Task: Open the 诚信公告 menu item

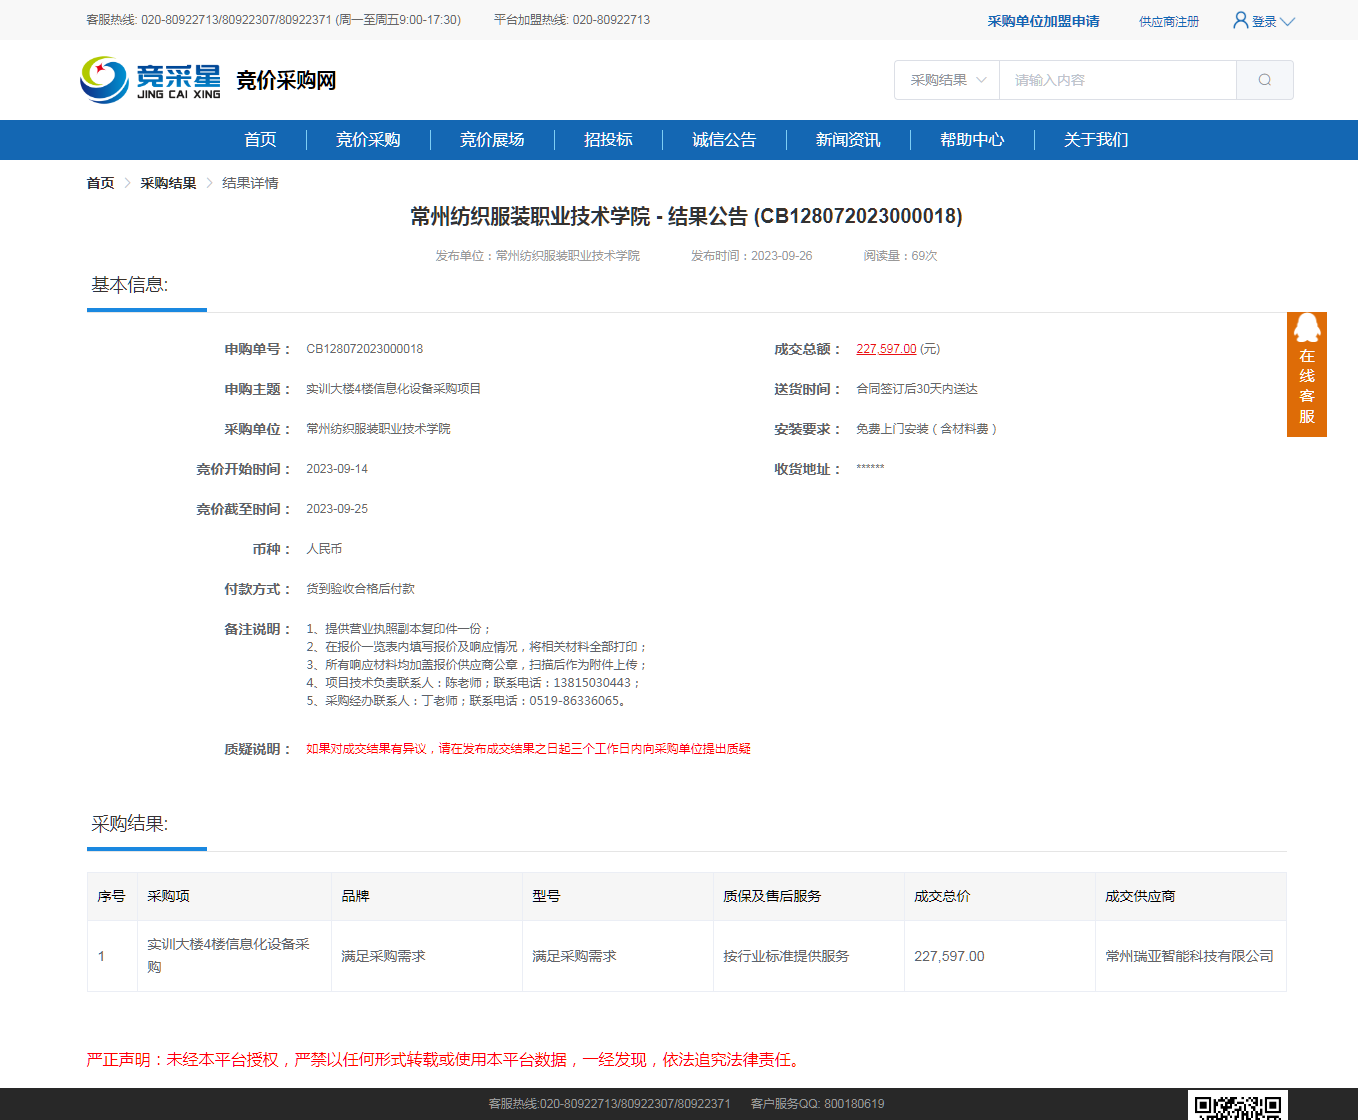Action: tap(724, 140)
